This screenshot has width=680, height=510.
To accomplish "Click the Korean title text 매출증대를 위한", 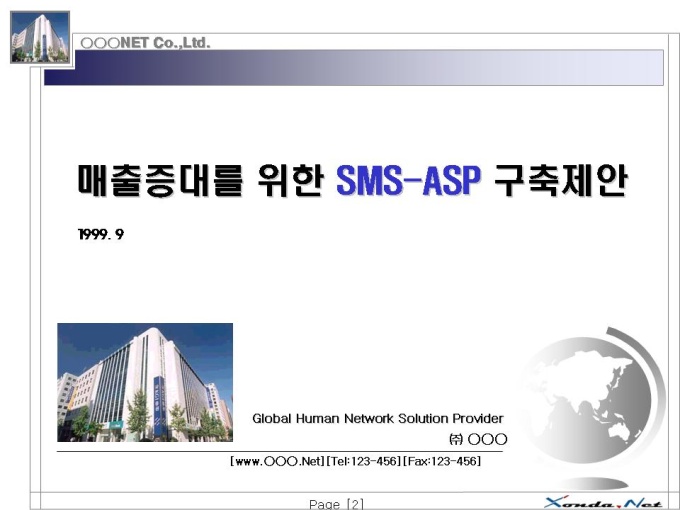I will point(201,180).
